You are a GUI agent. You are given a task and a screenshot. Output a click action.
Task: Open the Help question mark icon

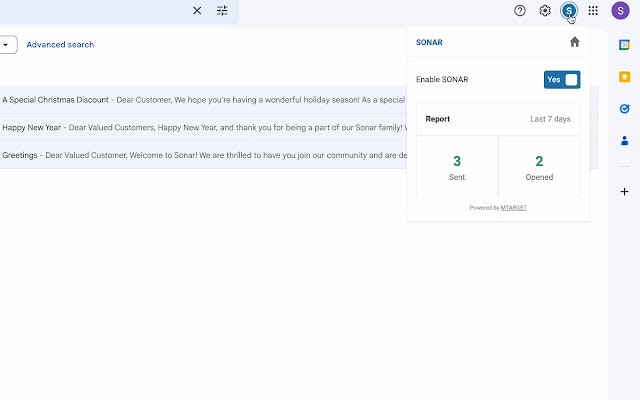click(x=520, y=11)
